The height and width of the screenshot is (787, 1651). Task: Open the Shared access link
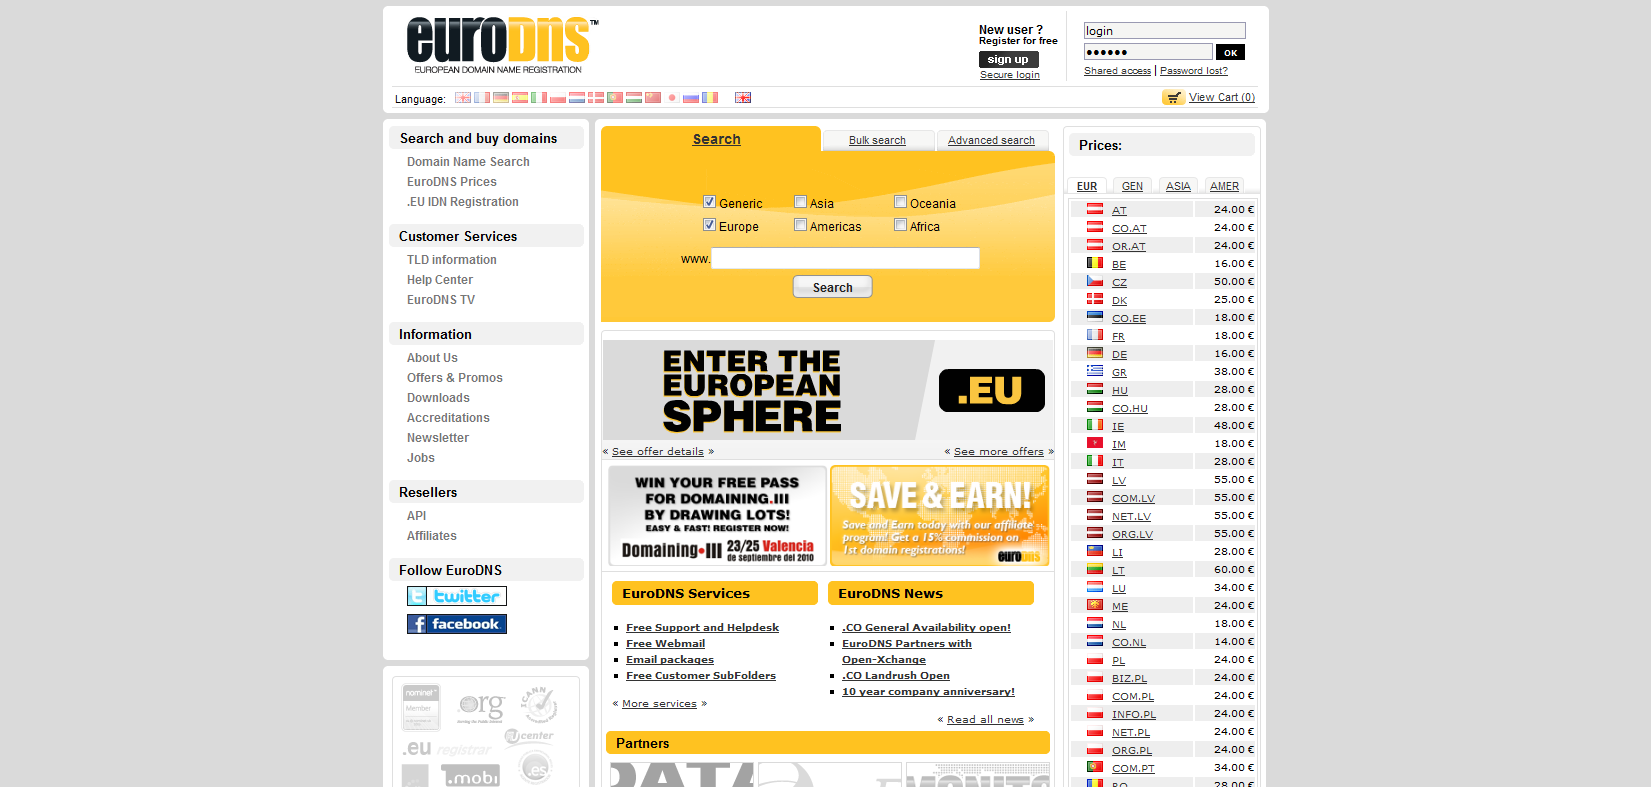pyautogui.click(x=1117, y=71)
